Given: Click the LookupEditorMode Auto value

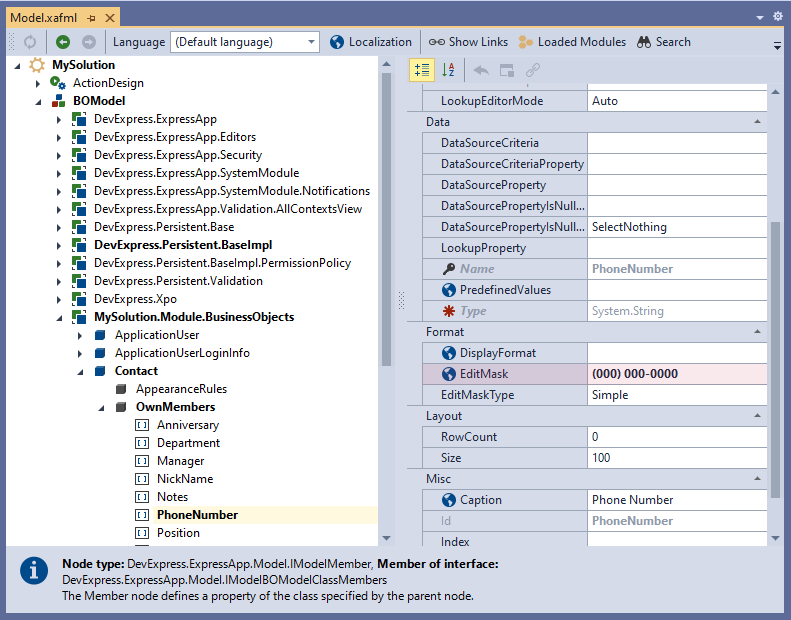Looking at the screenshot, I should [x=677, y=101].
